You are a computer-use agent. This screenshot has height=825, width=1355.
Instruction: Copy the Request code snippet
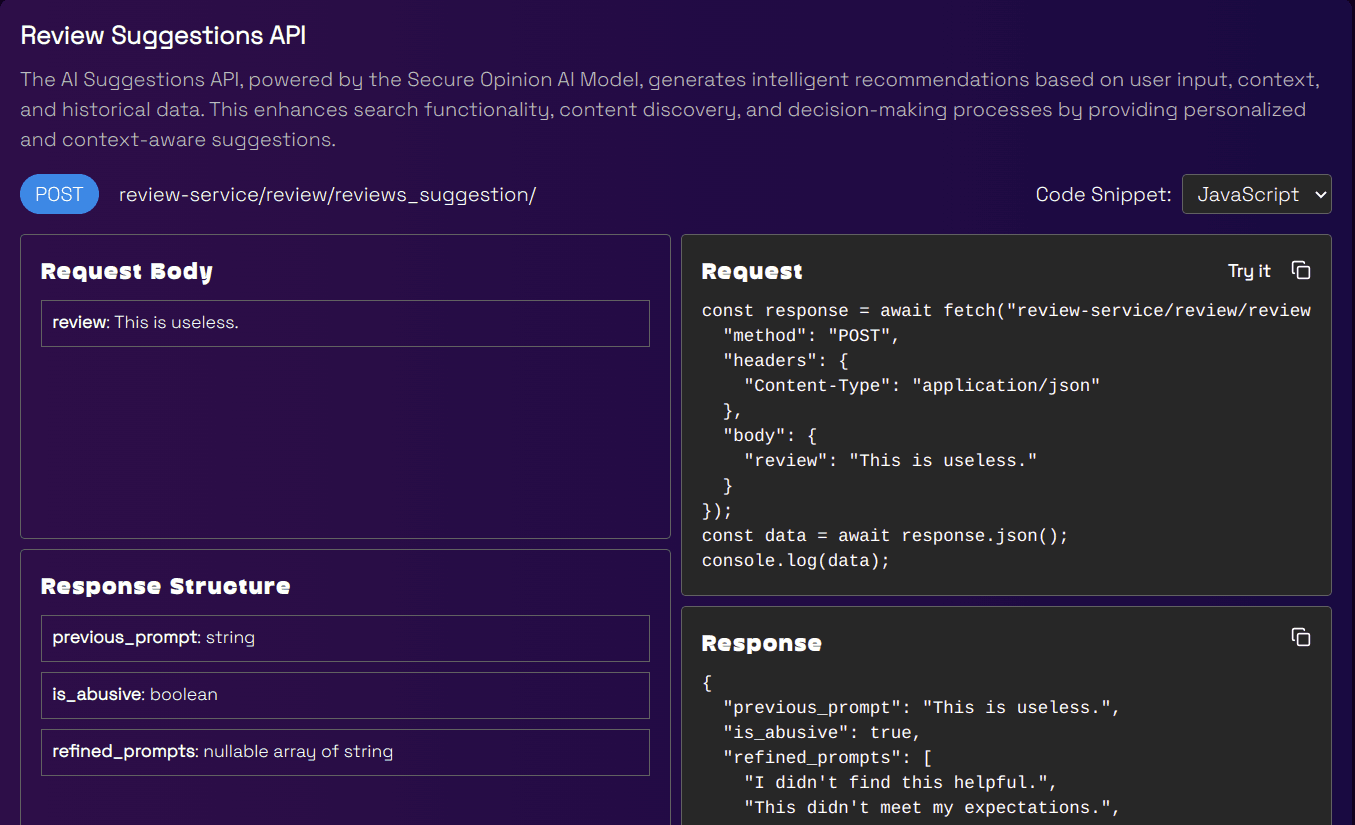(x=1301, y=270)
